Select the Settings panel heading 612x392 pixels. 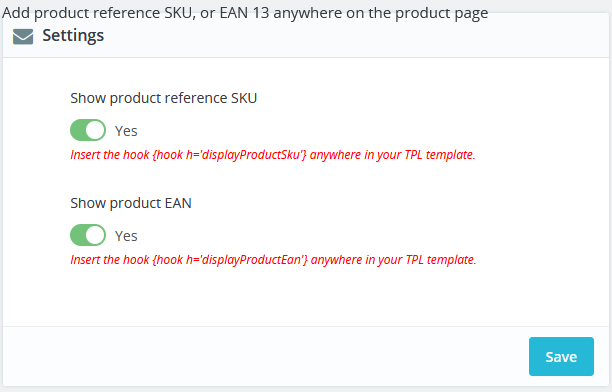point(73,36)
